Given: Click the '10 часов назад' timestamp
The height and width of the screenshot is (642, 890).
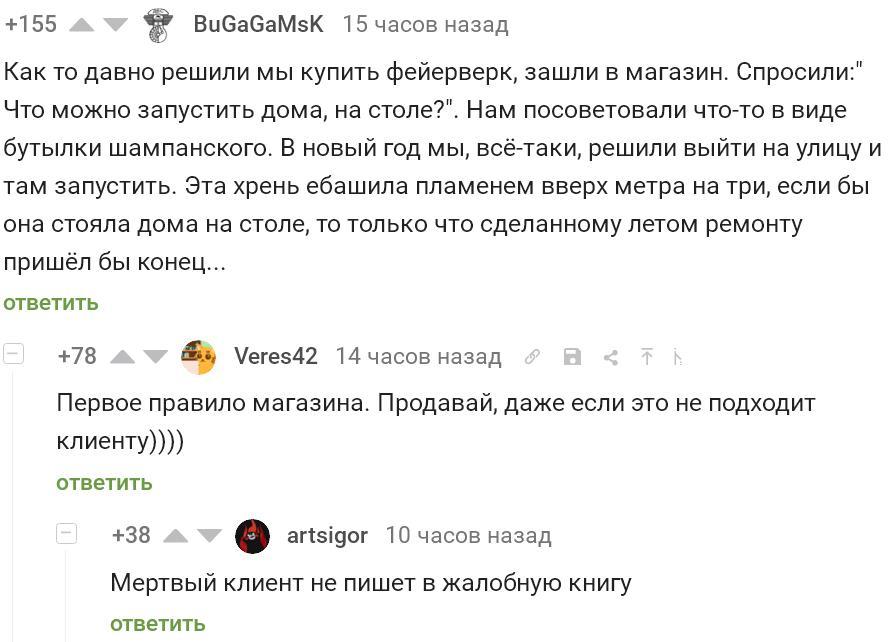Looking at the screenshot, I should (468, 536).
